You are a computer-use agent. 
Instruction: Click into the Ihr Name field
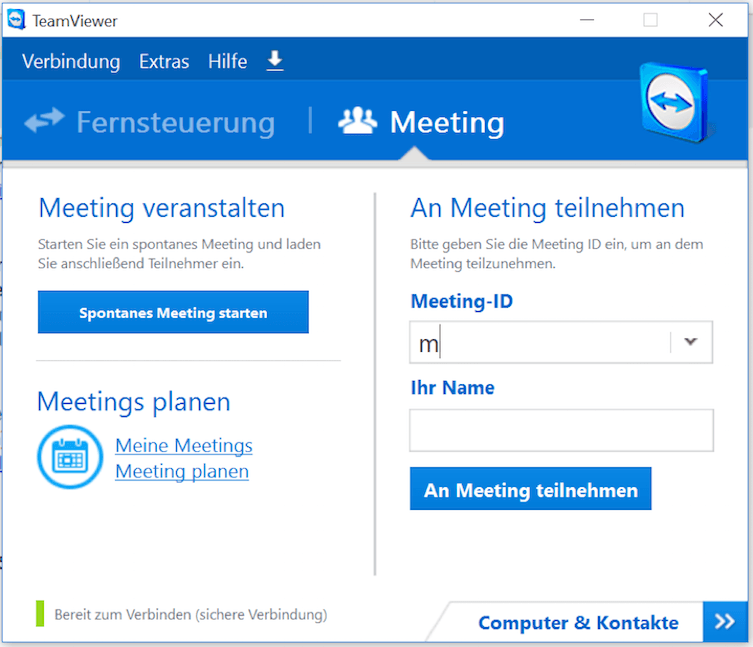[x=561, y=430]
